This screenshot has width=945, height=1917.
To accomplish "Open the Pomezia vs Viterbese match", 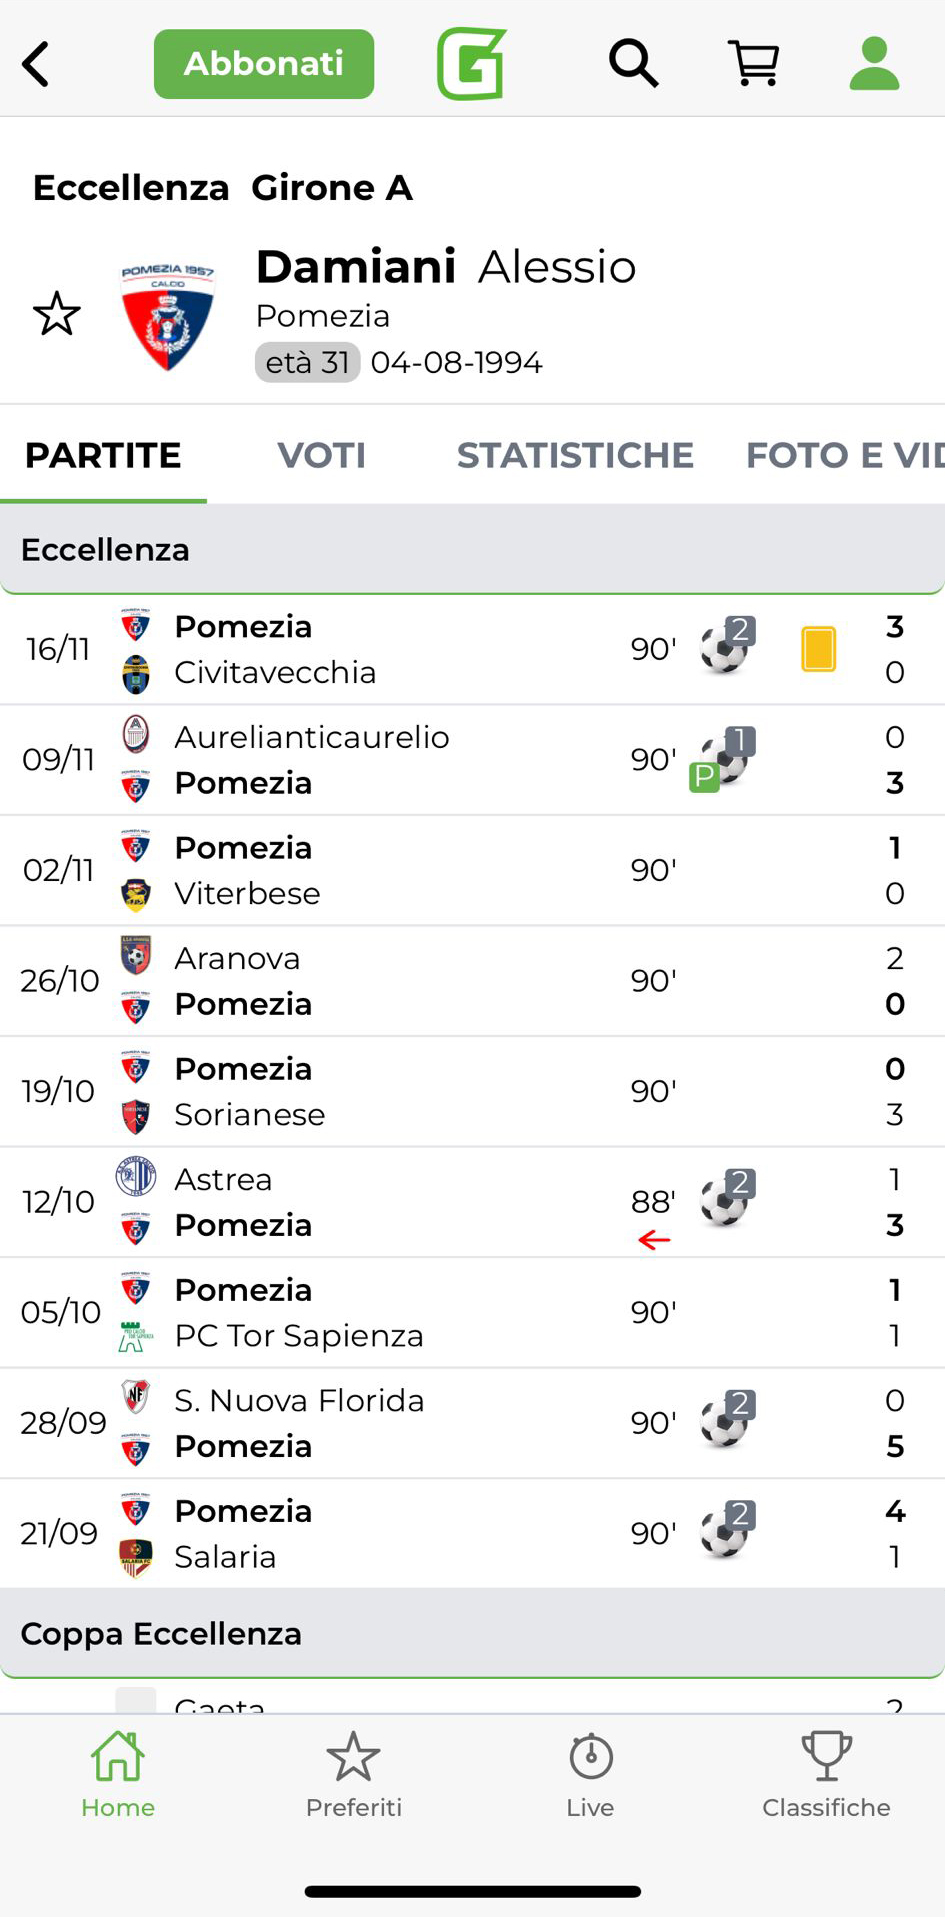I will click(x=400, y=870).
